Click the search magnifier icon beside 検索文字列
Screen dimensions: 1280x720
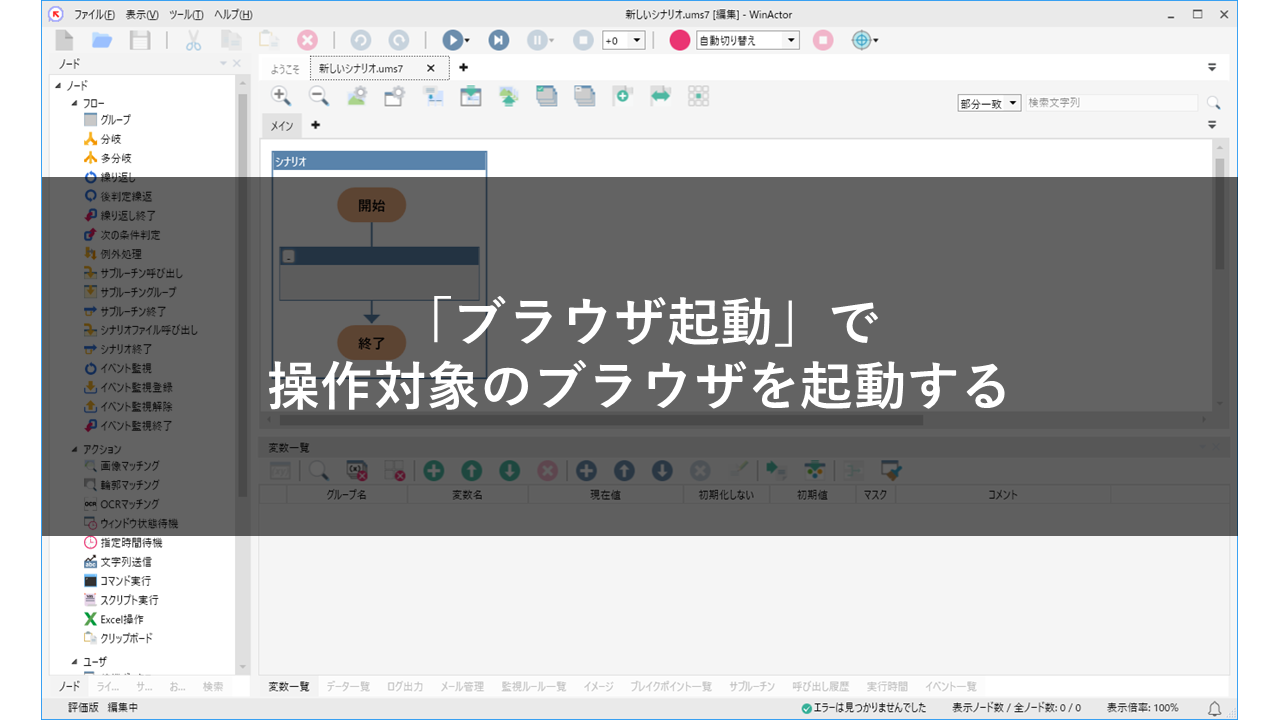pyautogui.click(x=1213, y=103)
